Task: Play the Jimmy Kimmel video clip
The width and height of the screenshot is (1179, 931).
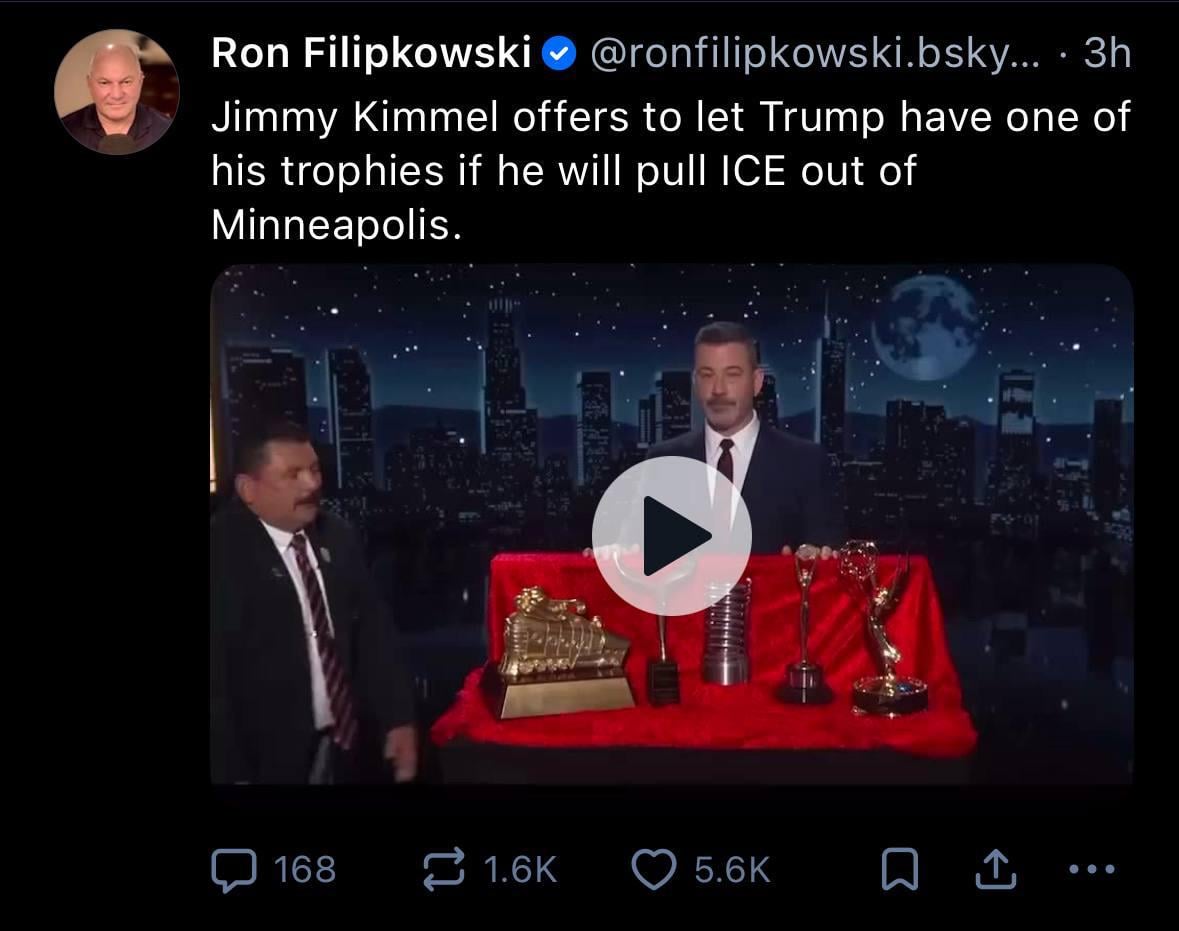Action: pyautogui.click(x=671, y=535)
